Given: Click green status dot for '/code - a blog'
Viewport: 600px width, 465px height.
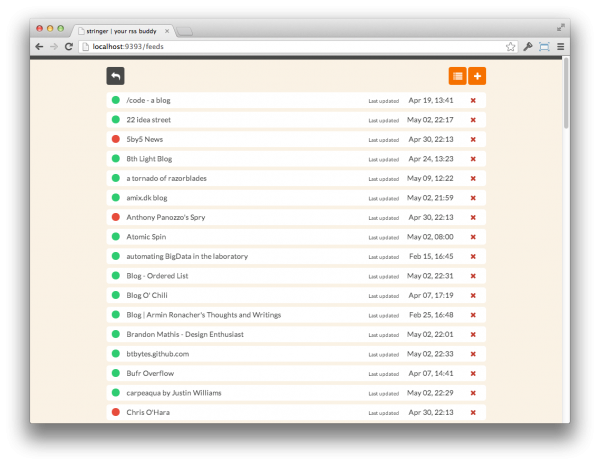Looking at the screenshot, I should click(x=116, y=100).
